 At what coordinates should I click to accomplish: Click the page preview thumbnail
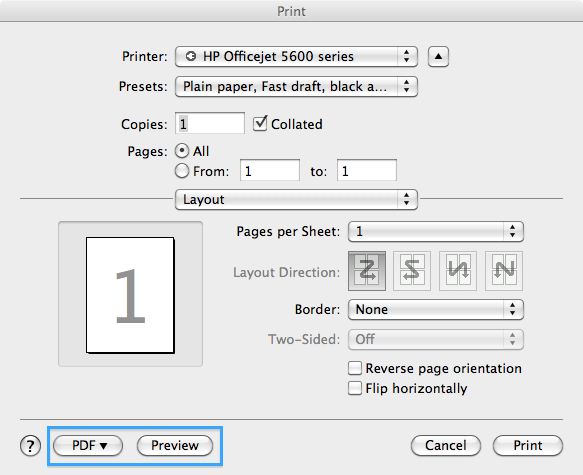point(130,295)
